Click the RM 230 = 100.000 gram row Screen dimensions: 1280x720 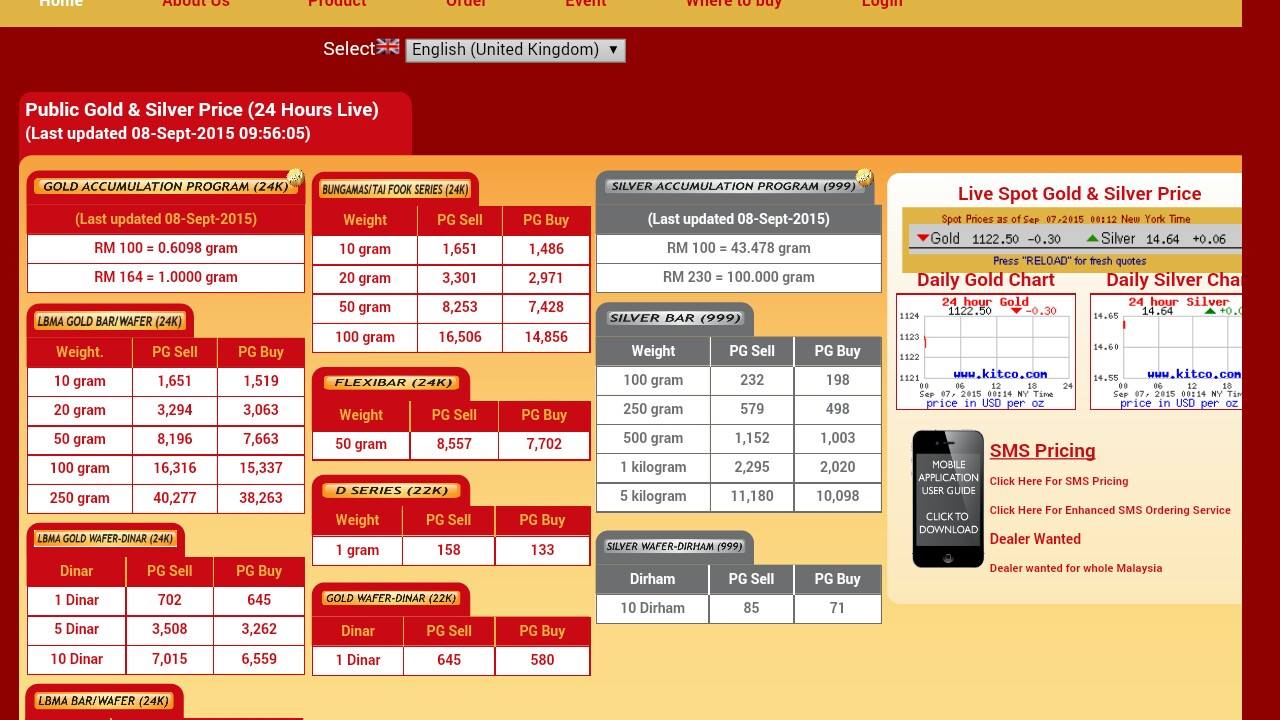tap(739, 277)
